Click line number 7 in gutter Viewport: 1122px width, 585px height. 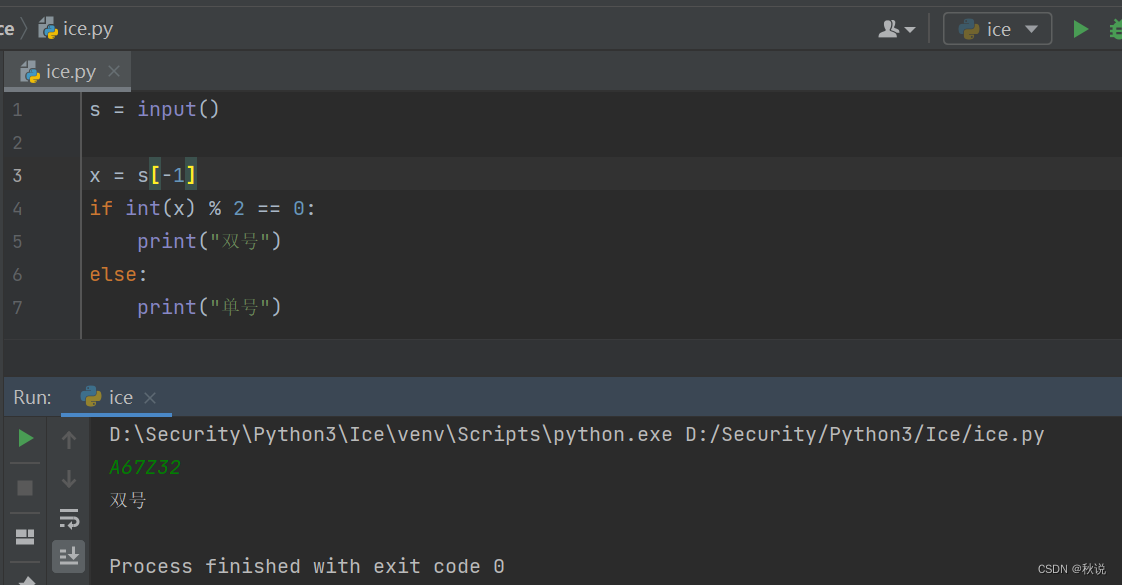click(17, 308)
